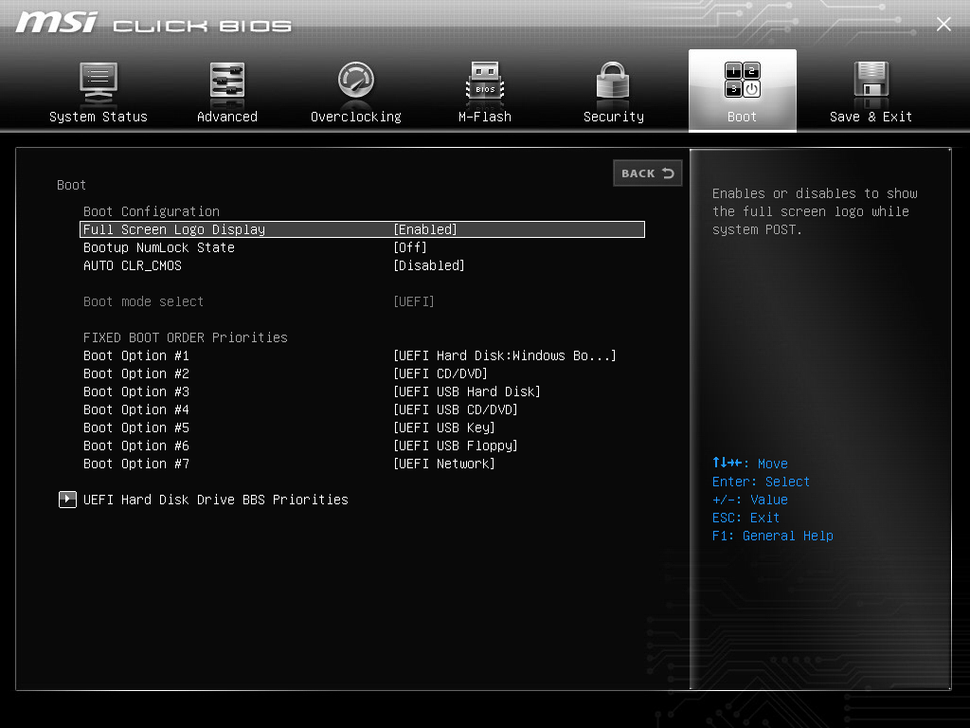Switch to the Security tab label
970x728 pixels.
click(x=614, y=117)
